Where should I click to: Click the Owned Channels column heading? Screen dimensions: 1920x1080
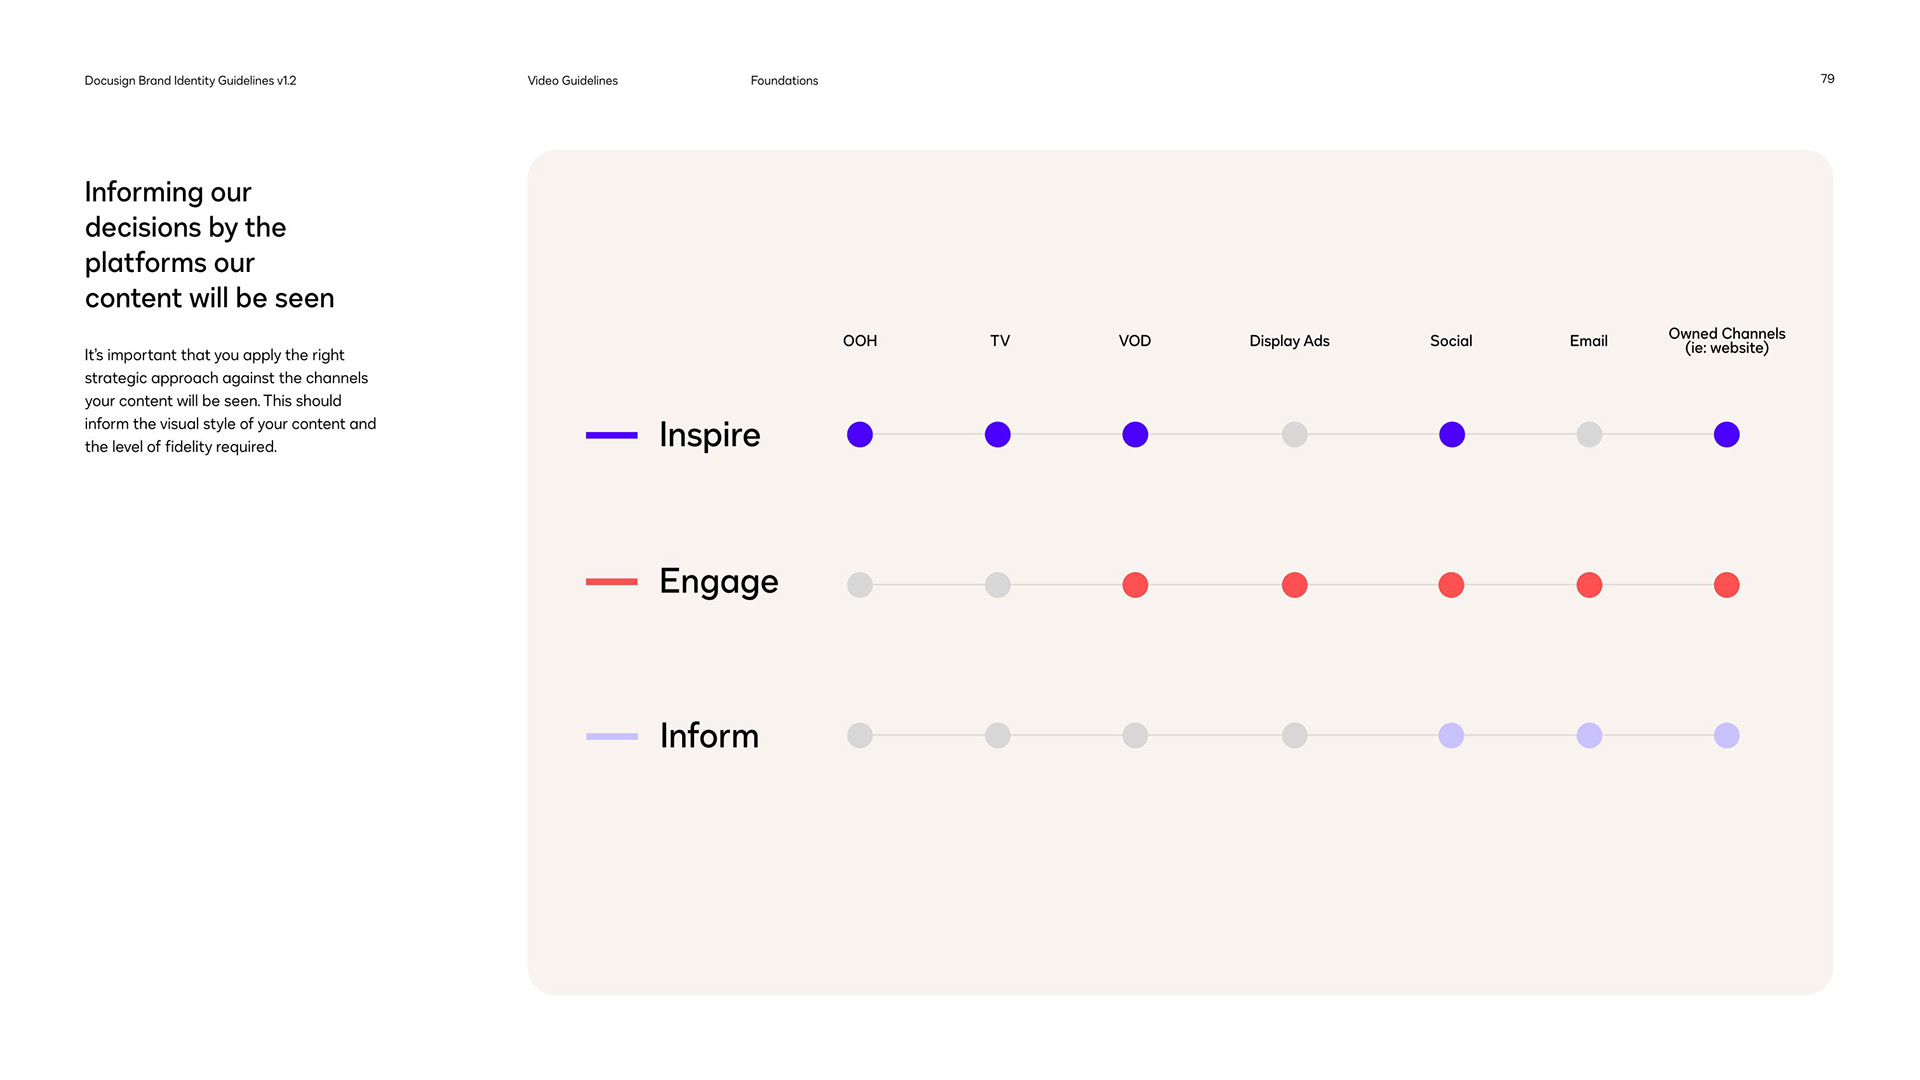point(1726,341)
